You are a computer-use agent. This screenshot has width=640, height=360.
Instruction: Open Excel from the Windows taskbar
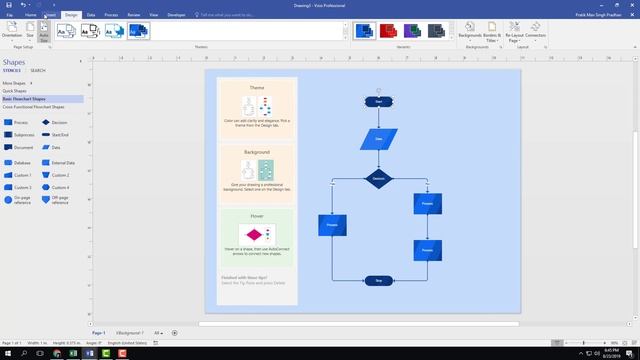point(73,353)
